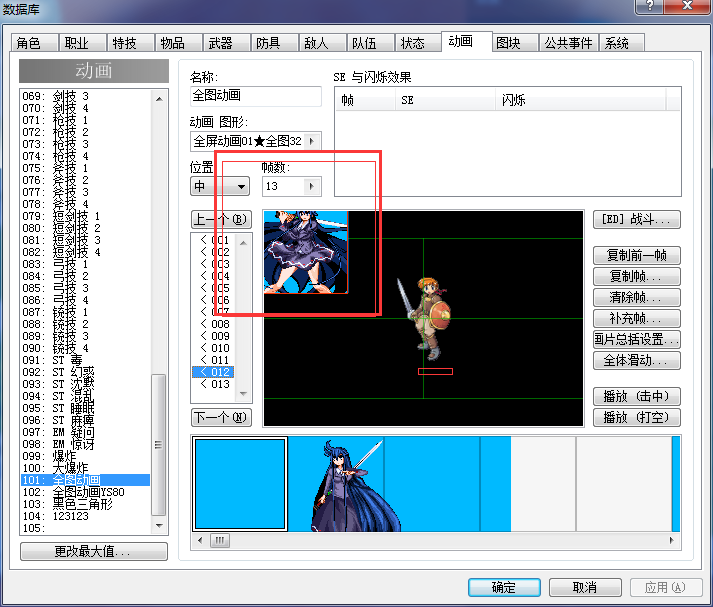Click the 更改最大值 button

pos(94,552)
